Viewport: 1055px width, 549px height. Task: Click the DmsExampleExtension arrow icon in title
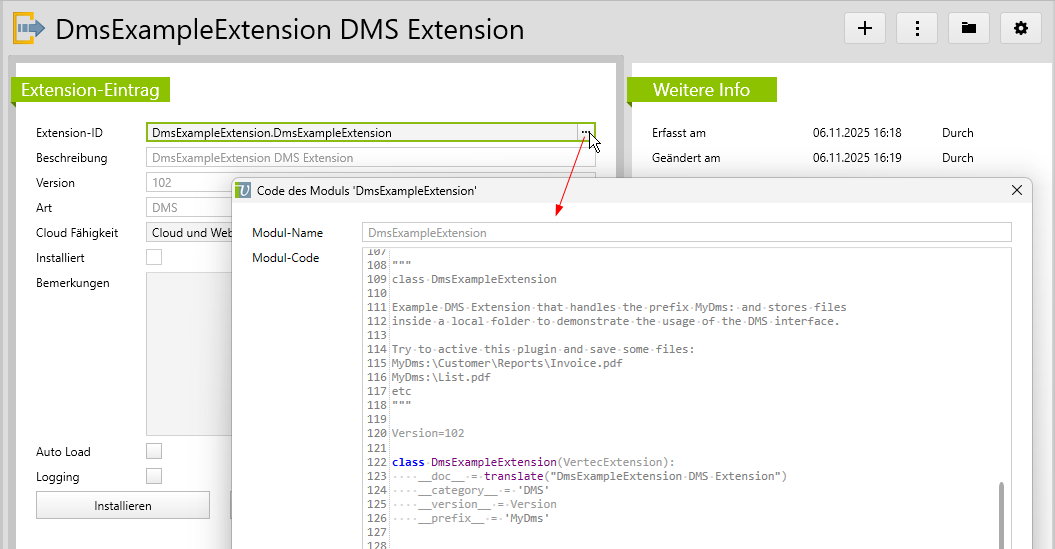point(28,29)
